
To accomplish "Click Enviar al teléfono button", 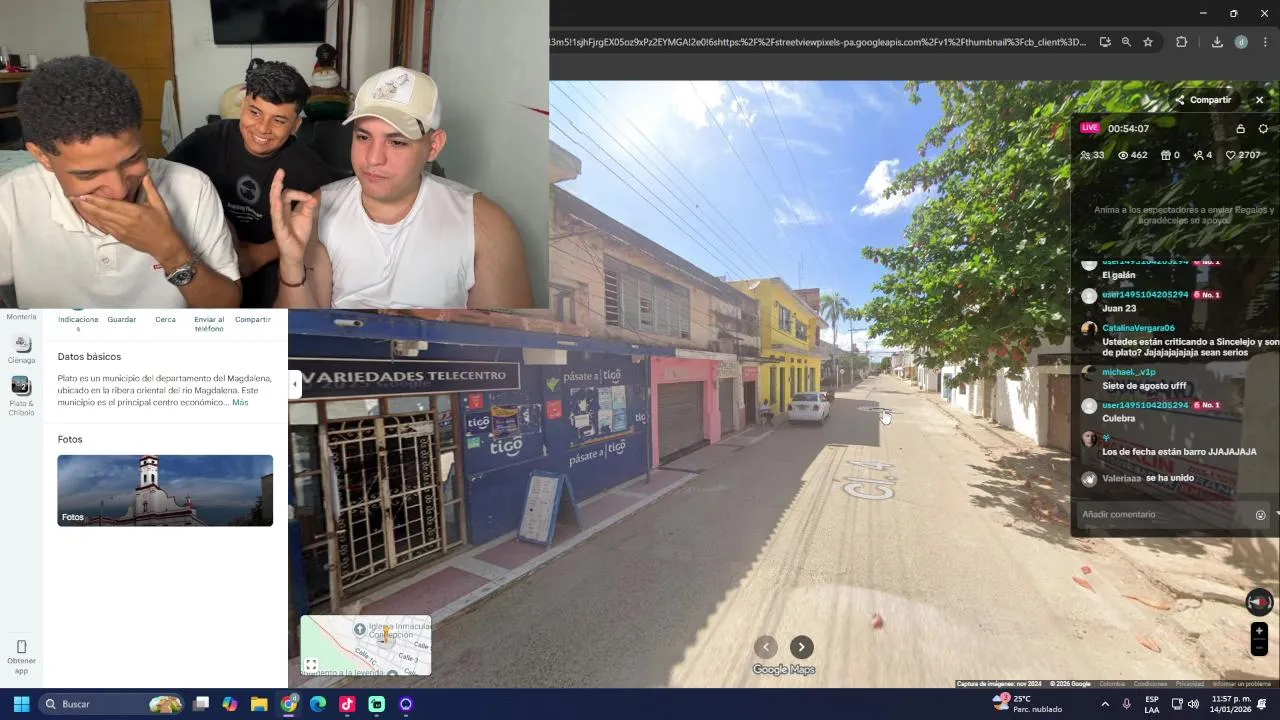I will (209, 324).
